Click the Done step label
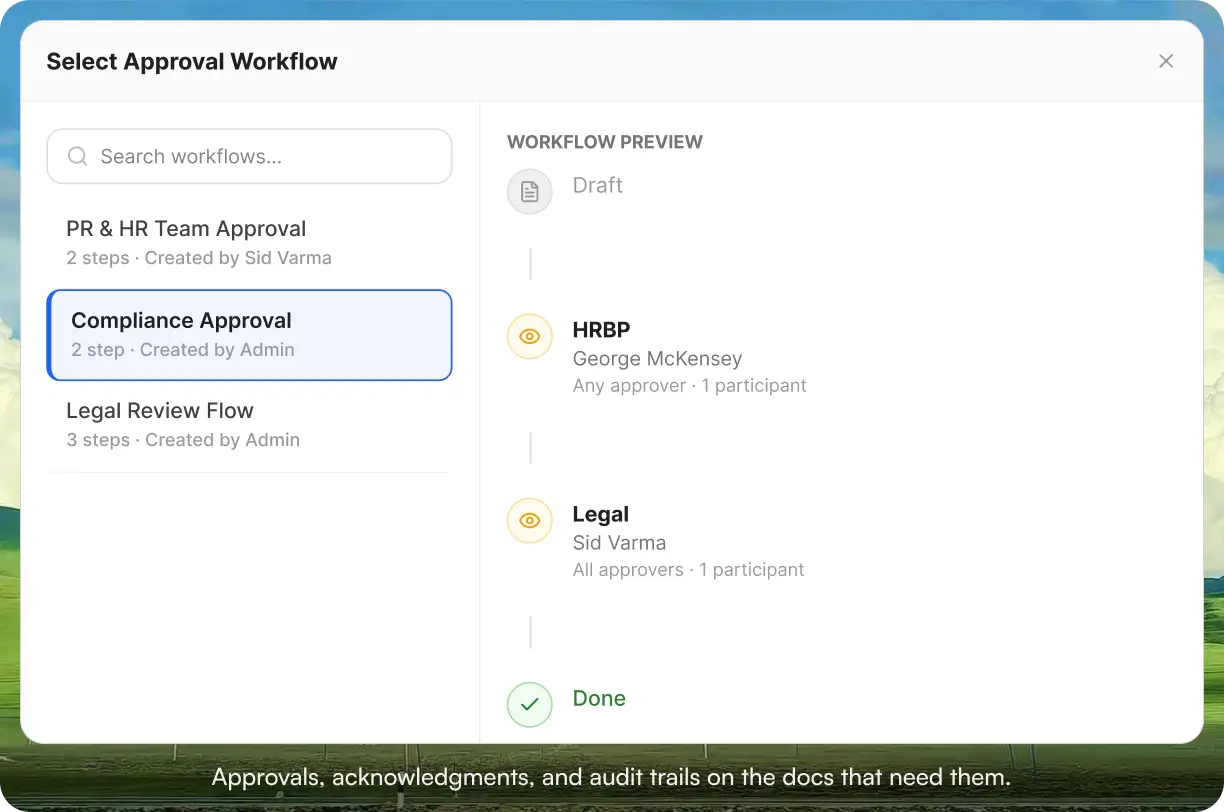Image resolution: width=1224 pixels, height=812 pixels. click(599, 698)
